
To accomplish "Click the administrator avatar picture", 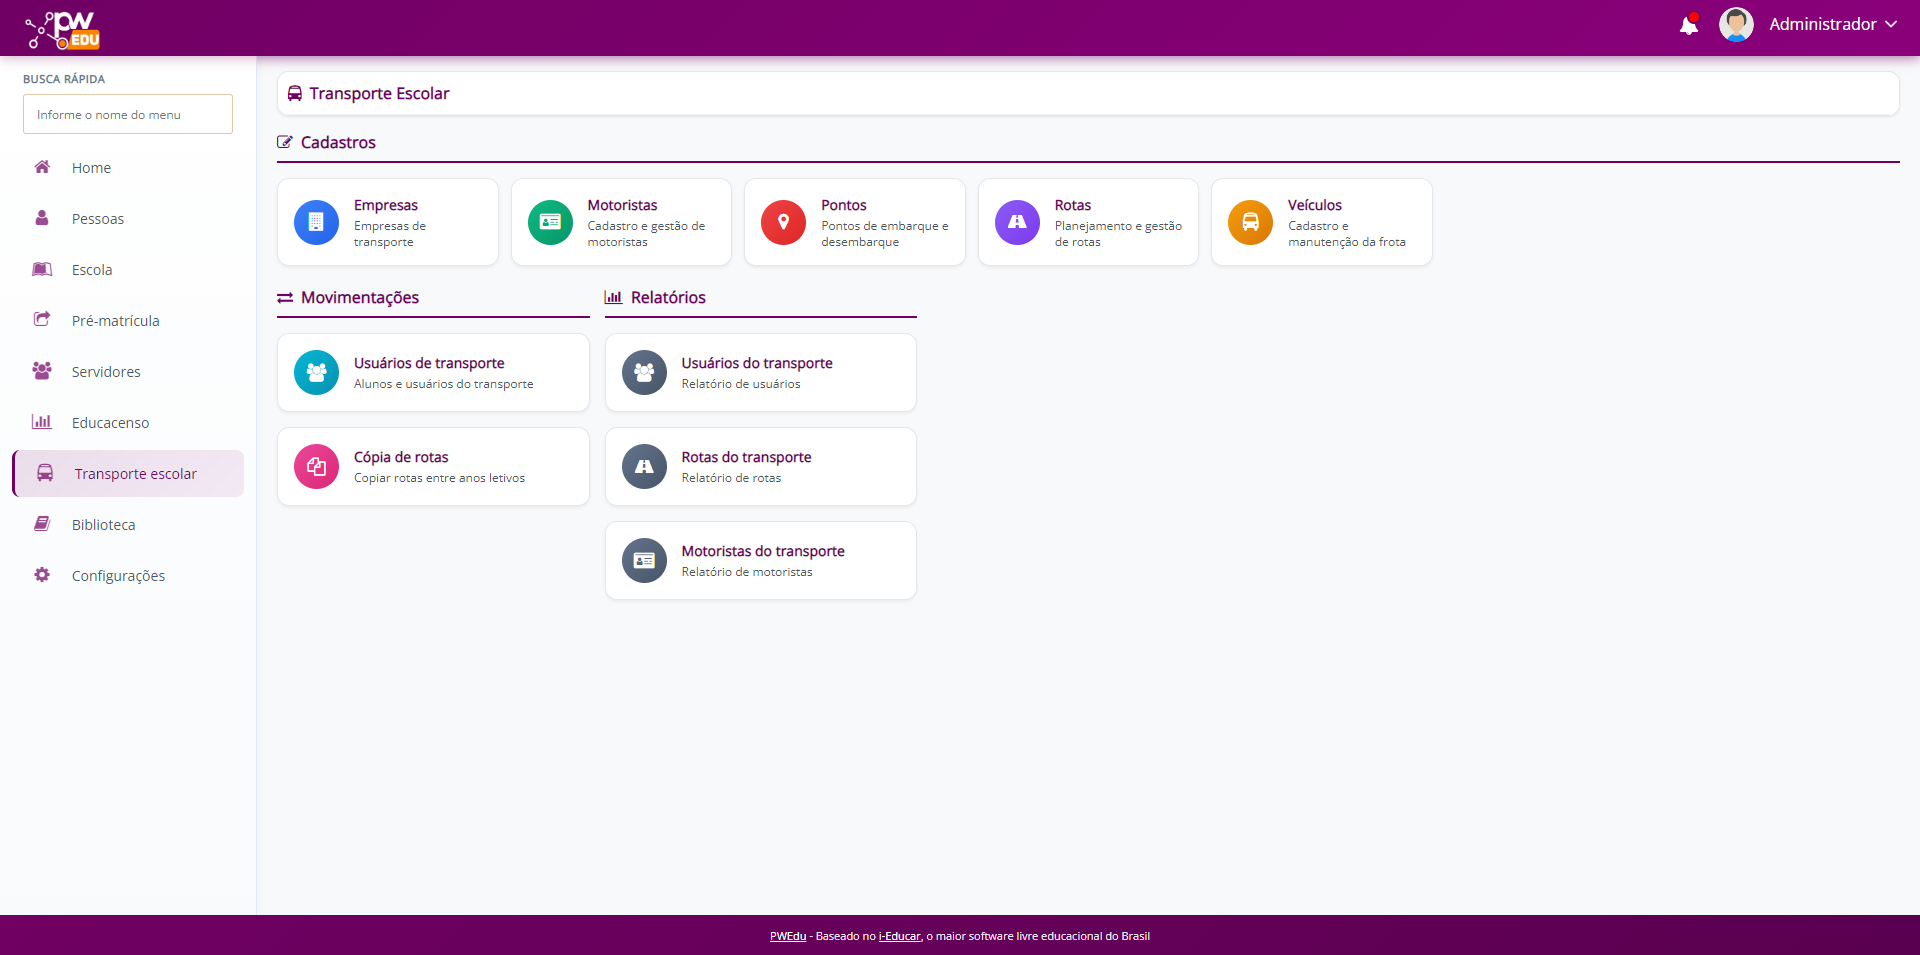I will coord(1736,24).
